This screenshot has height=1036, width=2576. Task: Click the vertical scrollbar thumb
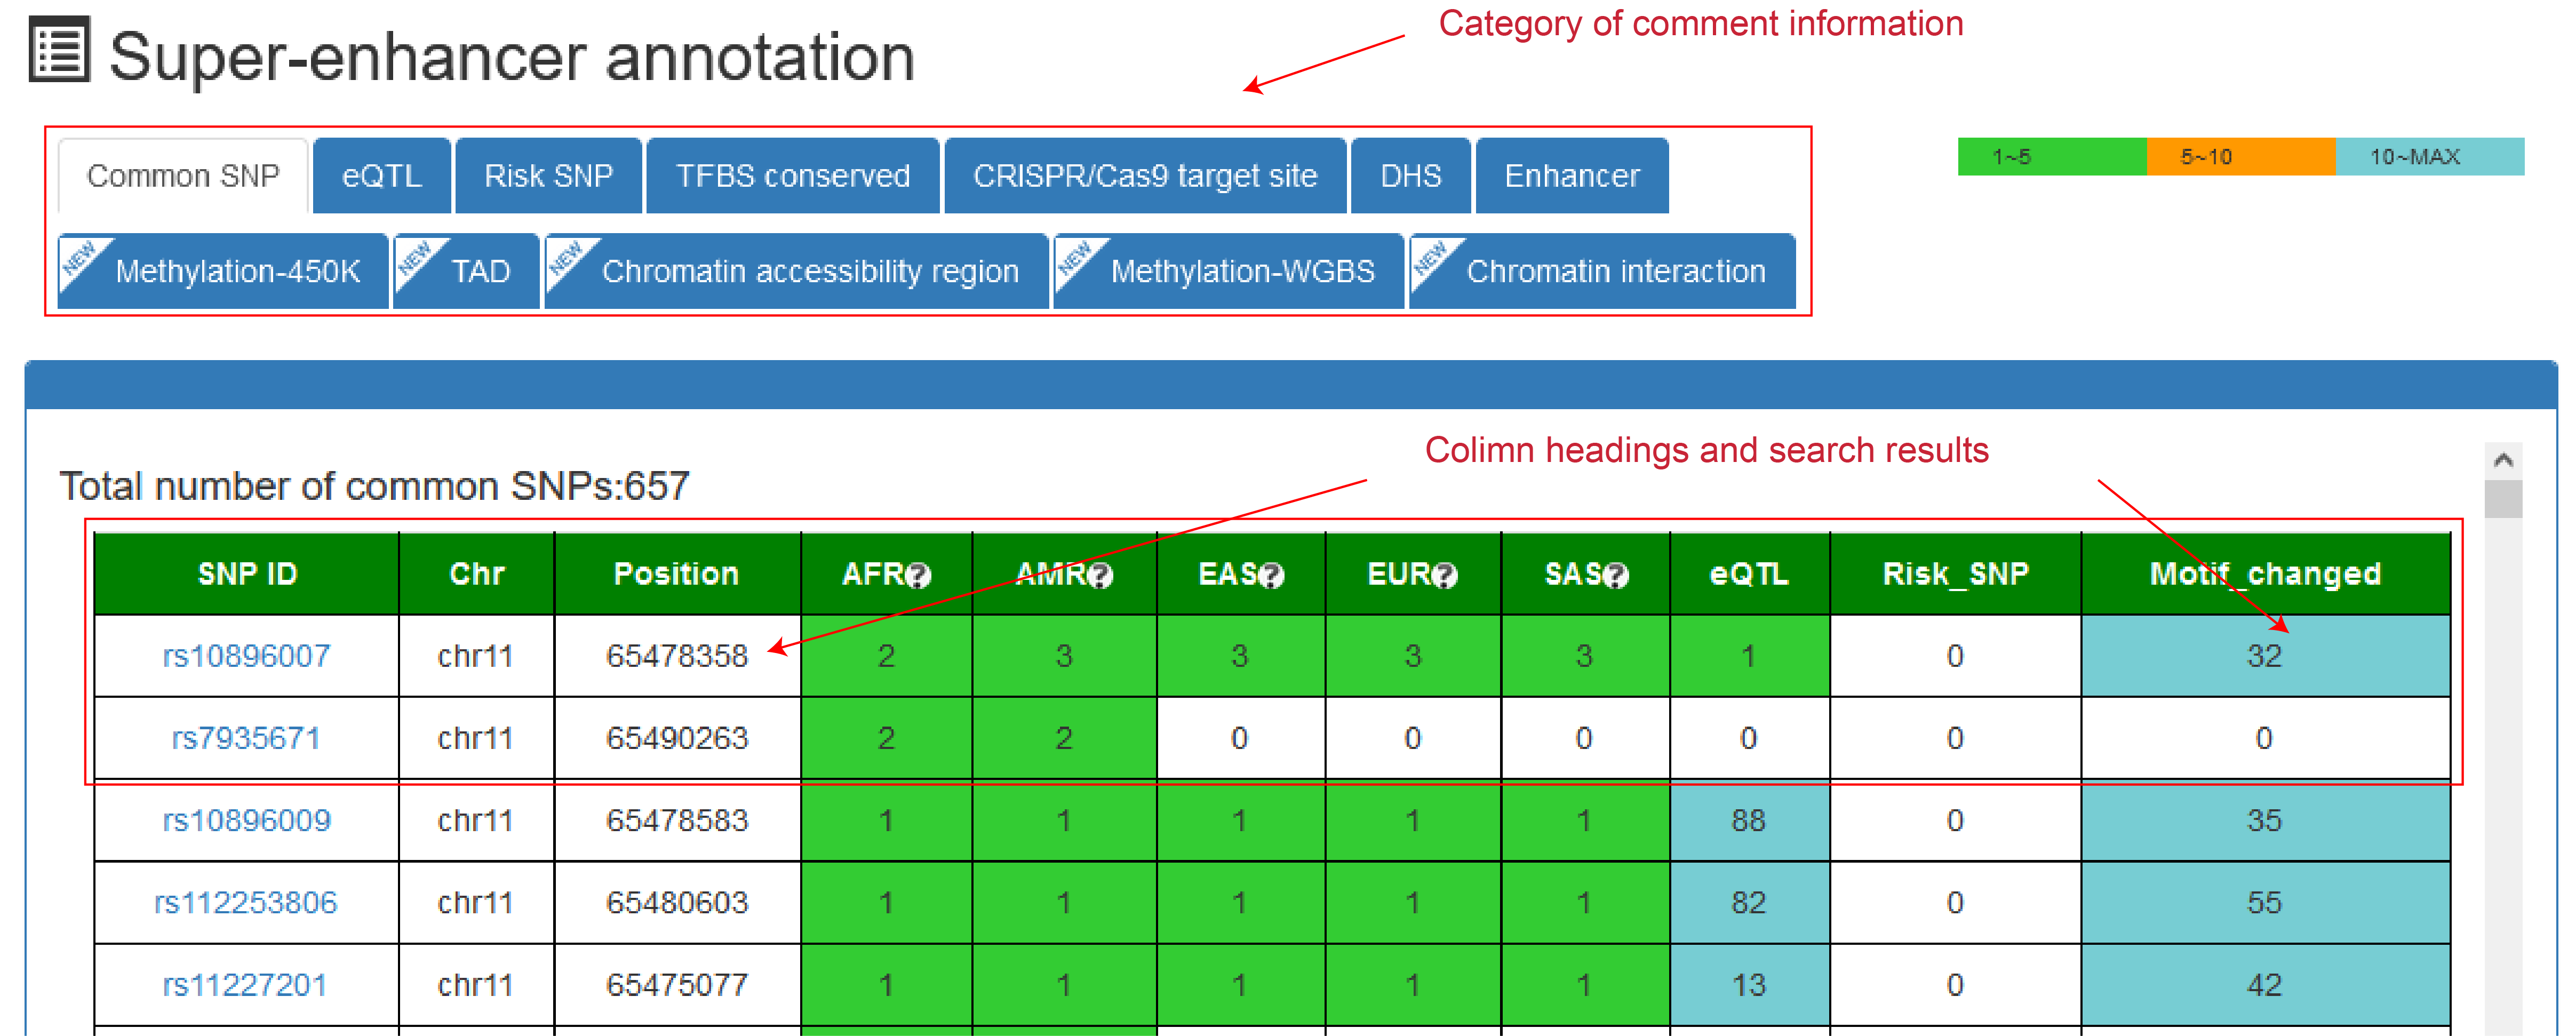tap(2503, 499)
